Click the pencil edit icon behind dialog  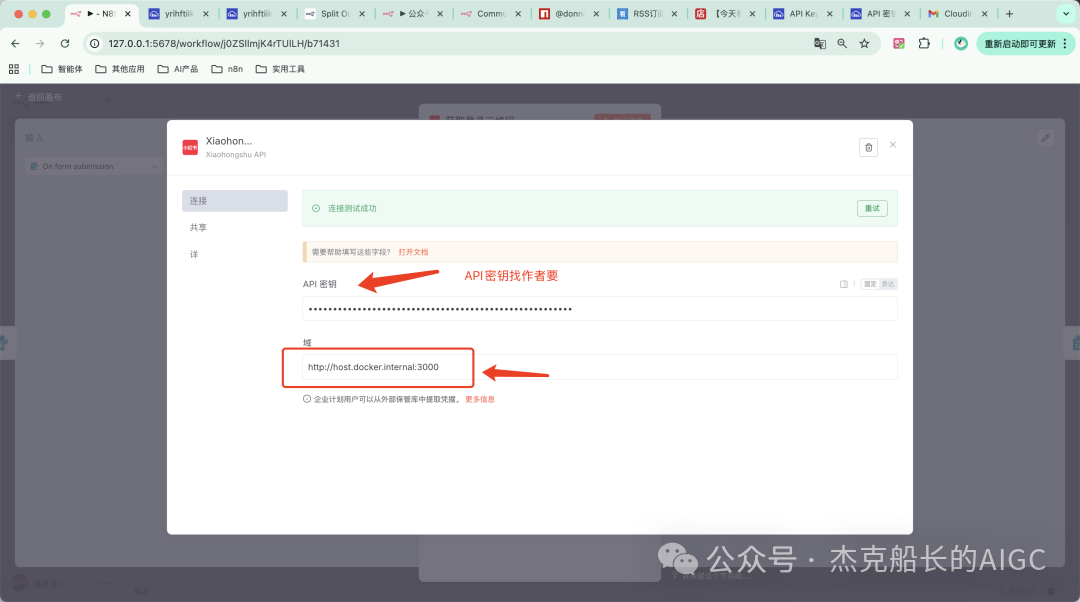tap(1046, 138)
